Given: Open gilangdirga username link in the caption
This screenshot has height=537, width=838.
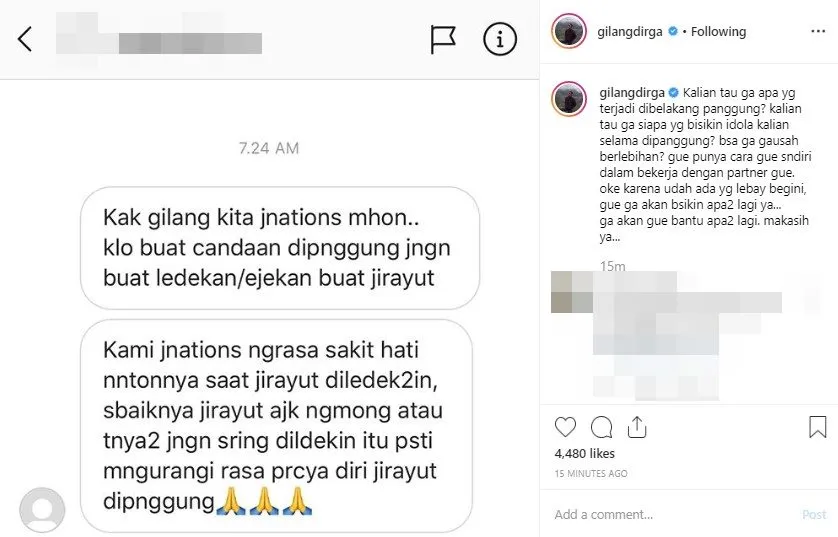Looking at the screenshot, I should tap(632, 92).
